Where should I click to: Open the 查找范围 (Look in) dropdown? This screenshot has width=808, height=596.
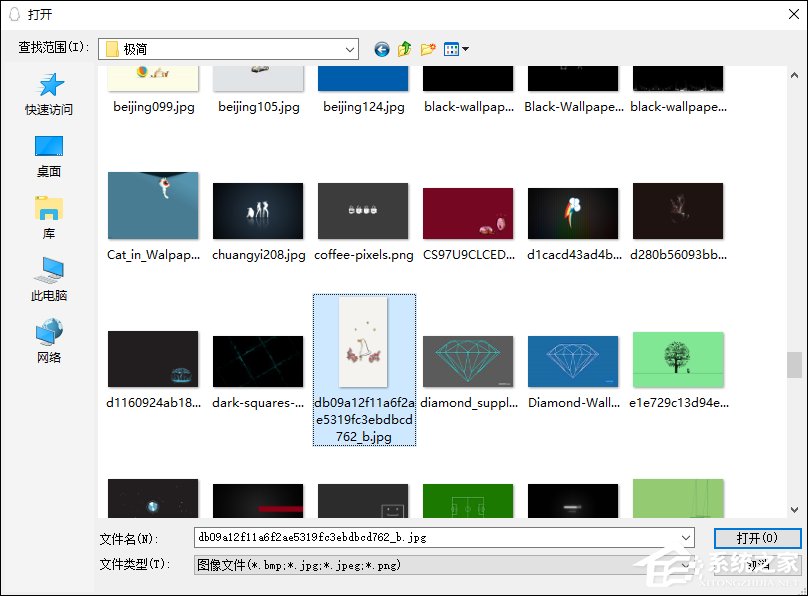click(349, 48)
